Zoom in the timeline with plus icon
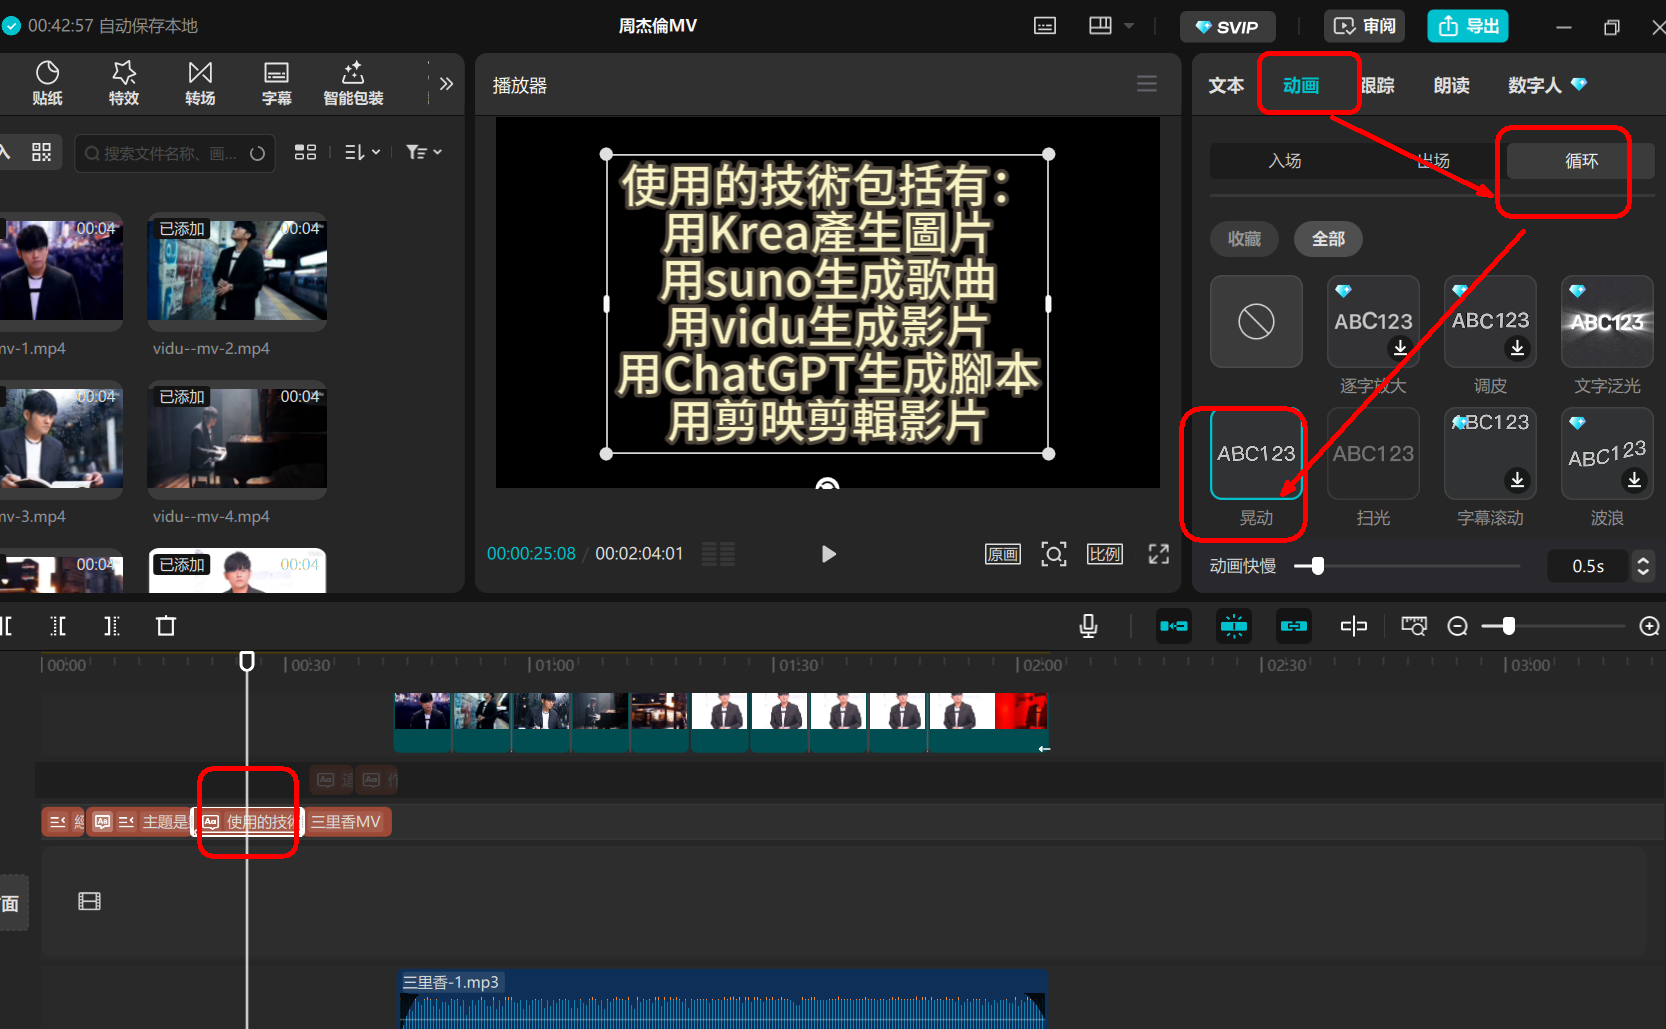The height and width of the screenshot is (1029, 1666). [x=1650, y=626]
